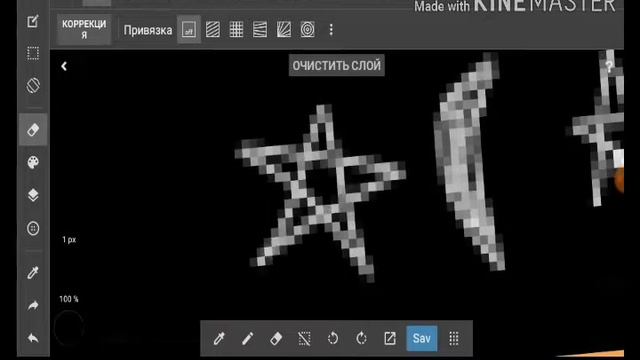
Task: Enable grid snap guide
Action: pos(236,29)
